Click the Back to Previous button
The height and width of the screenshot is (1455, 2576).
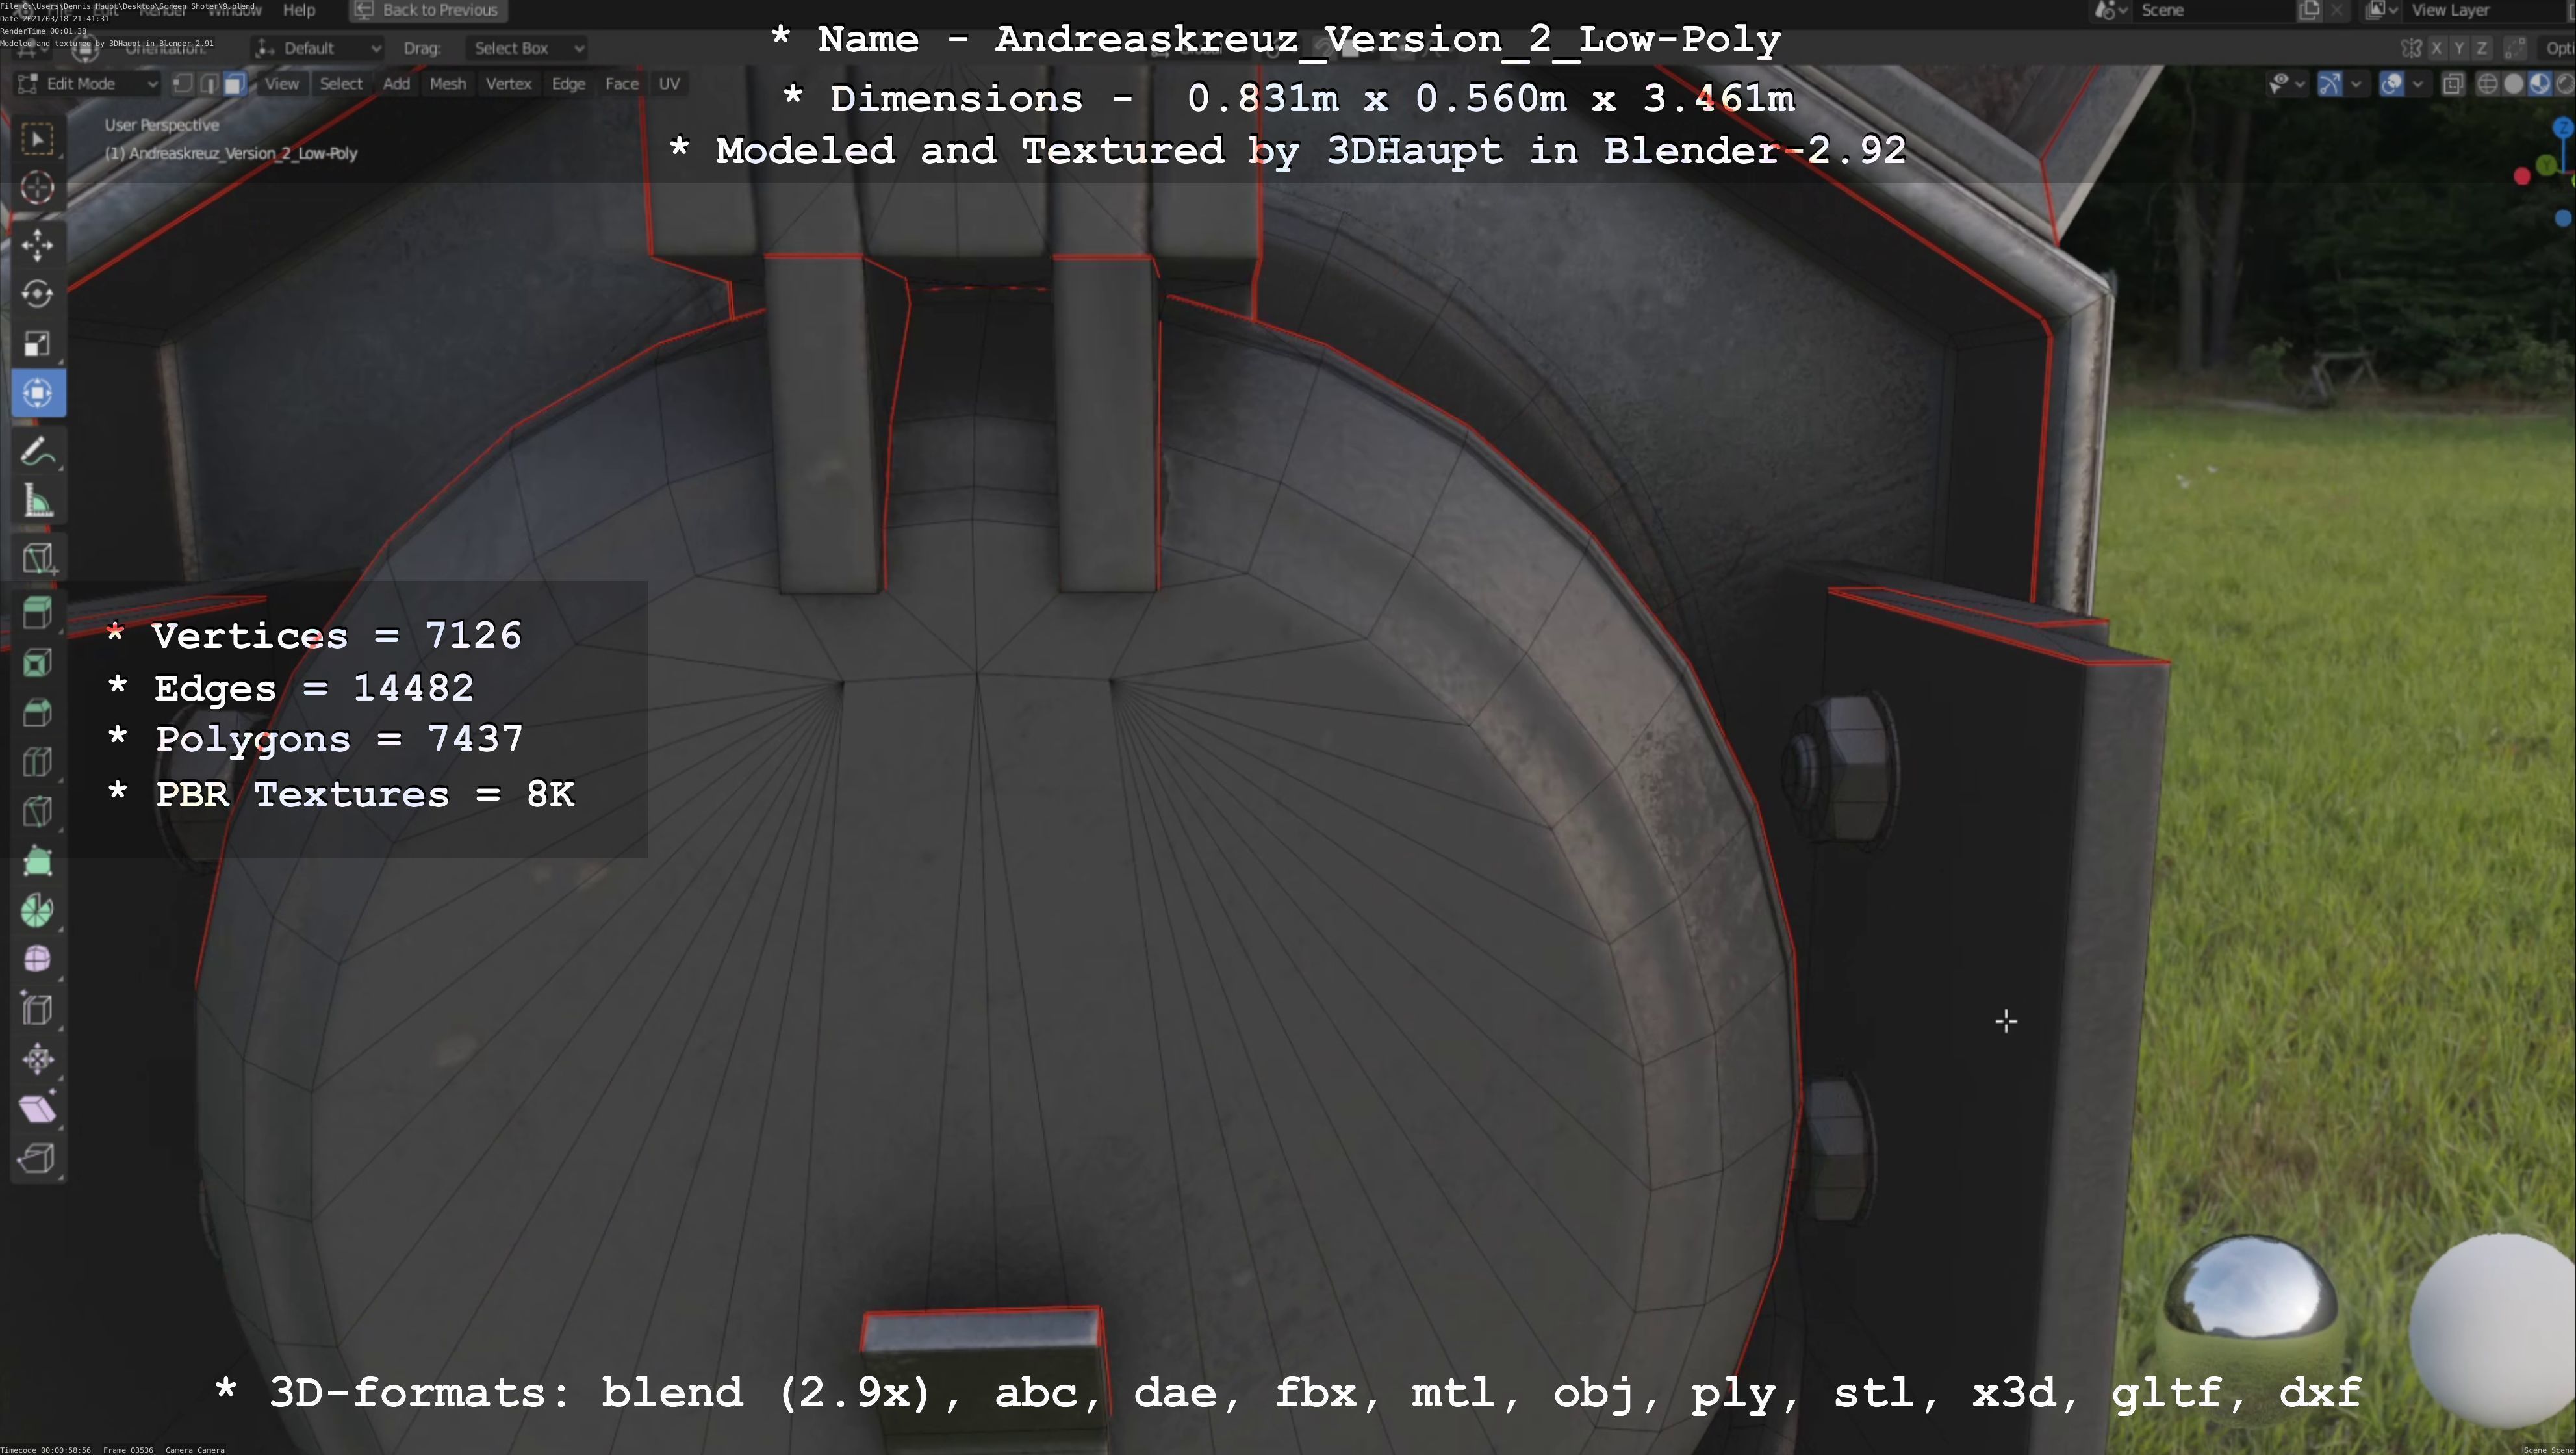click(x=428, y=10)
